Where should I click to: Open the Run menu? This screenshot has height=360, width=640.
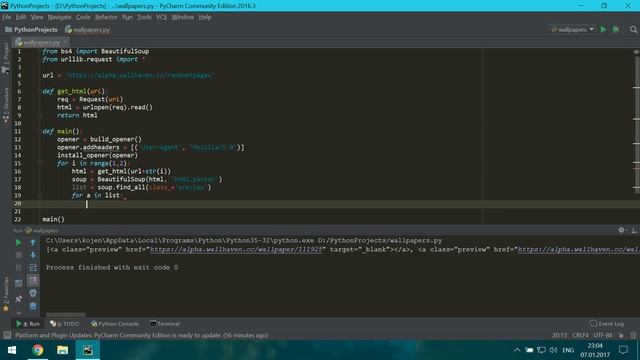pos(127,17)
